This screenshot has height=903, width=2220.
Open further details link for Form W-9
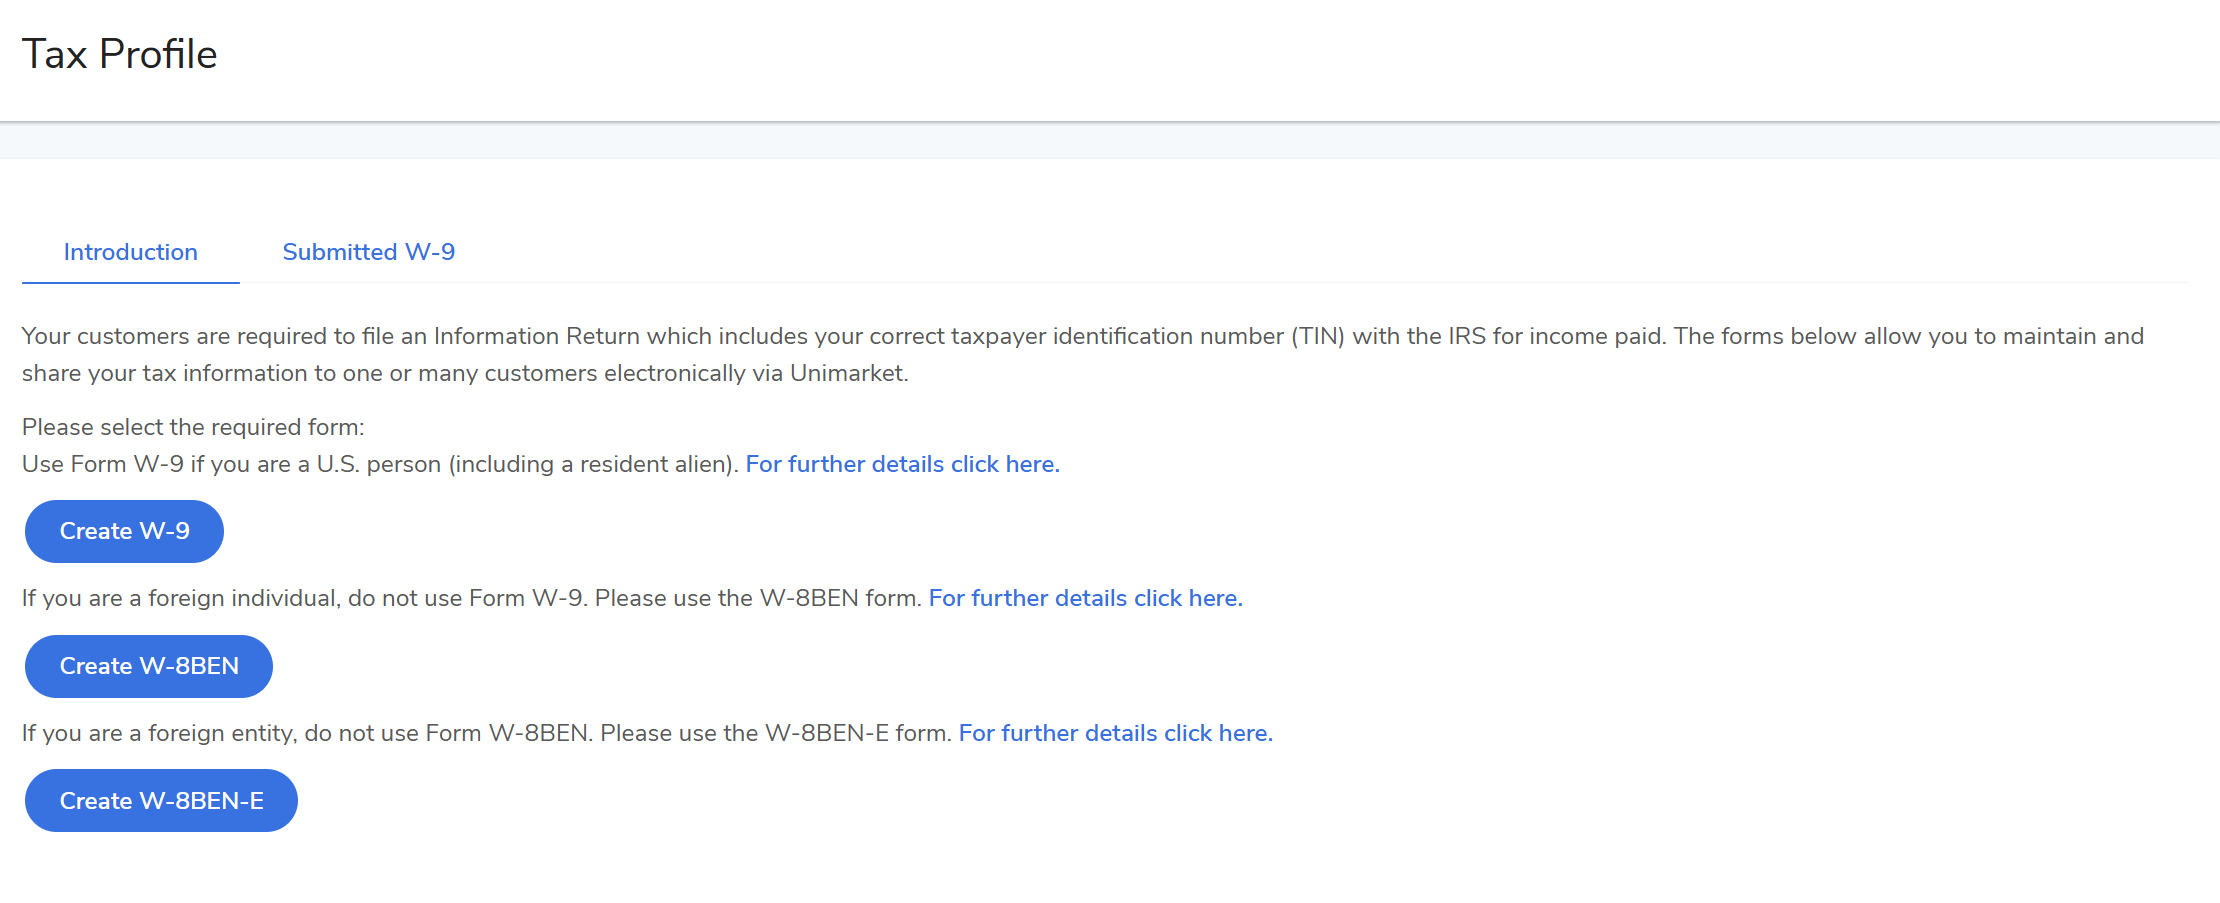pos(902,464)
